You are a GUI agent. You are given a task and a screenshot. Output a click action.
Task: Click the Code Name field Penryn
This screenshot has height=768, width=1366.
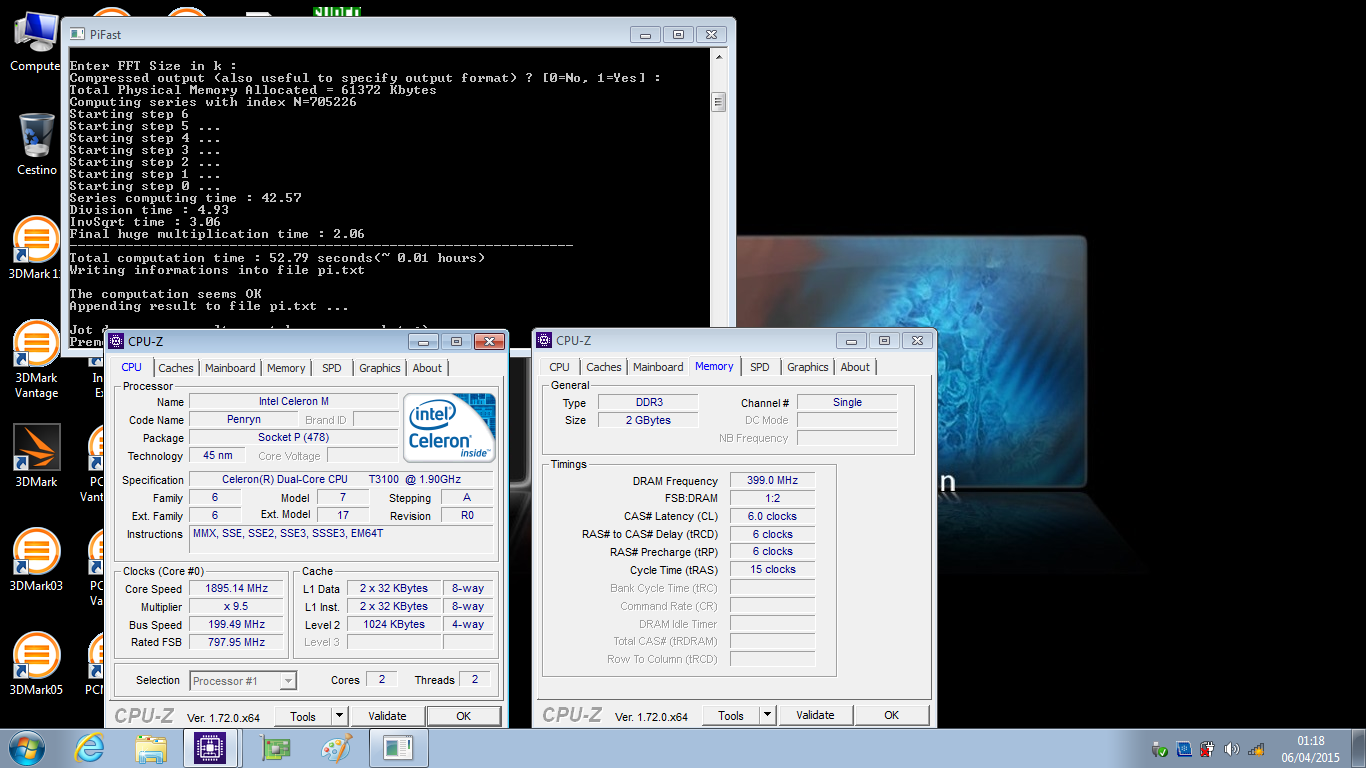pos(243,420)
